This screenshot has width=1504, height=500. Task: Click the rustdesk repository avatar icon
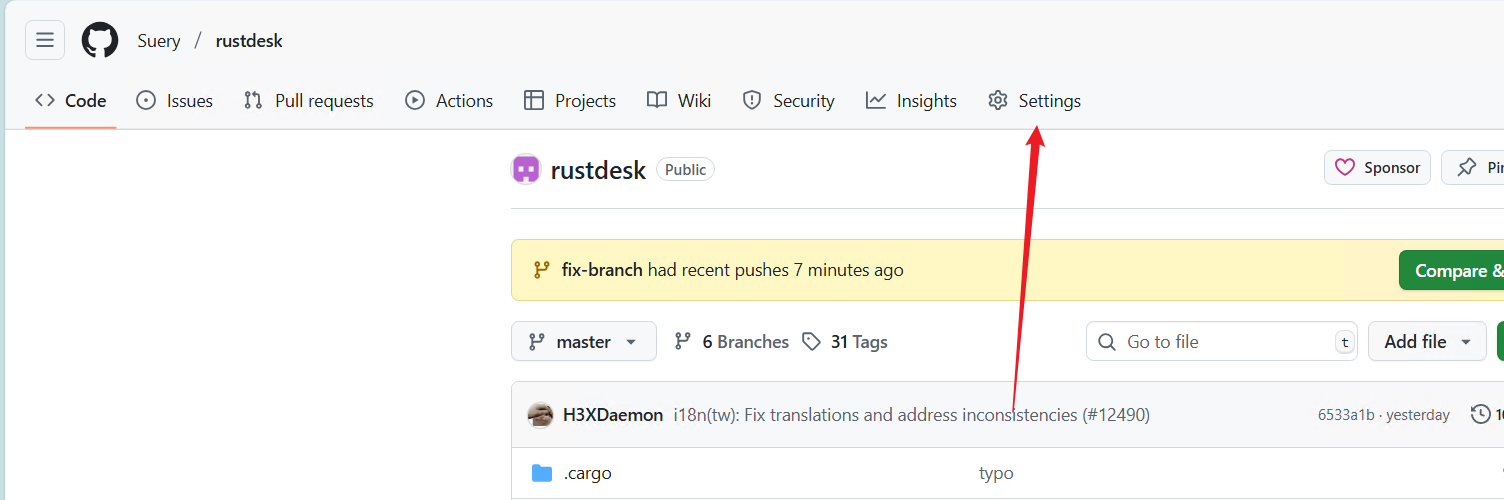click(x=526, y=170)
